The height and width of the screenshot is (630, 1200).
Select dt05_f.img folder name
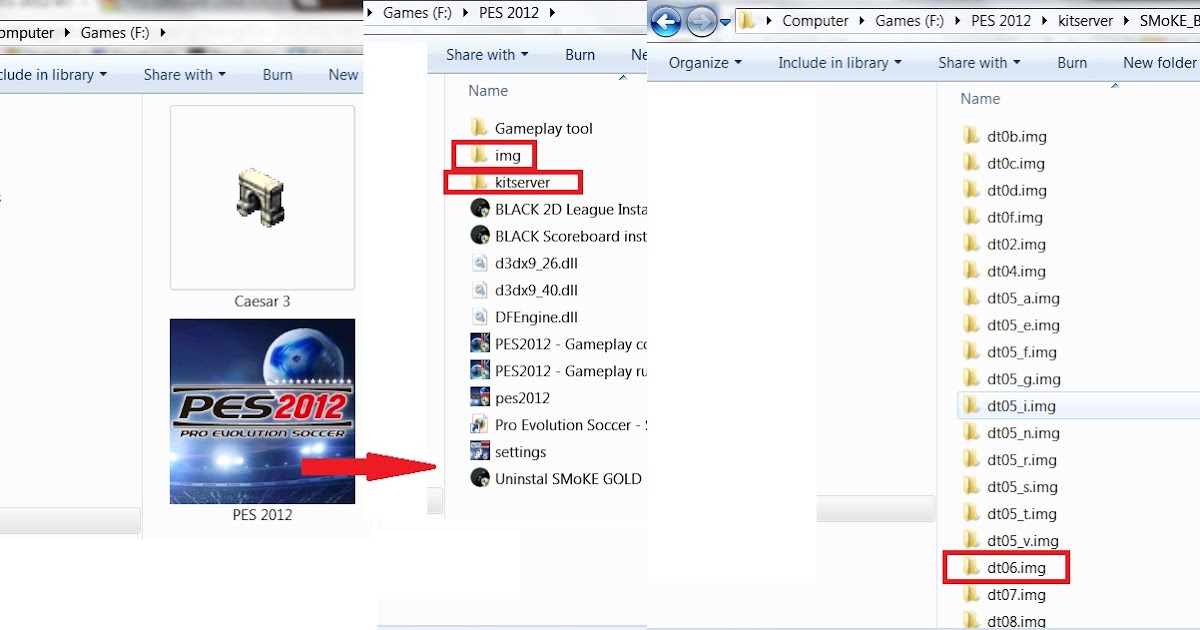pyautogui.click(x=1022, y=352)
